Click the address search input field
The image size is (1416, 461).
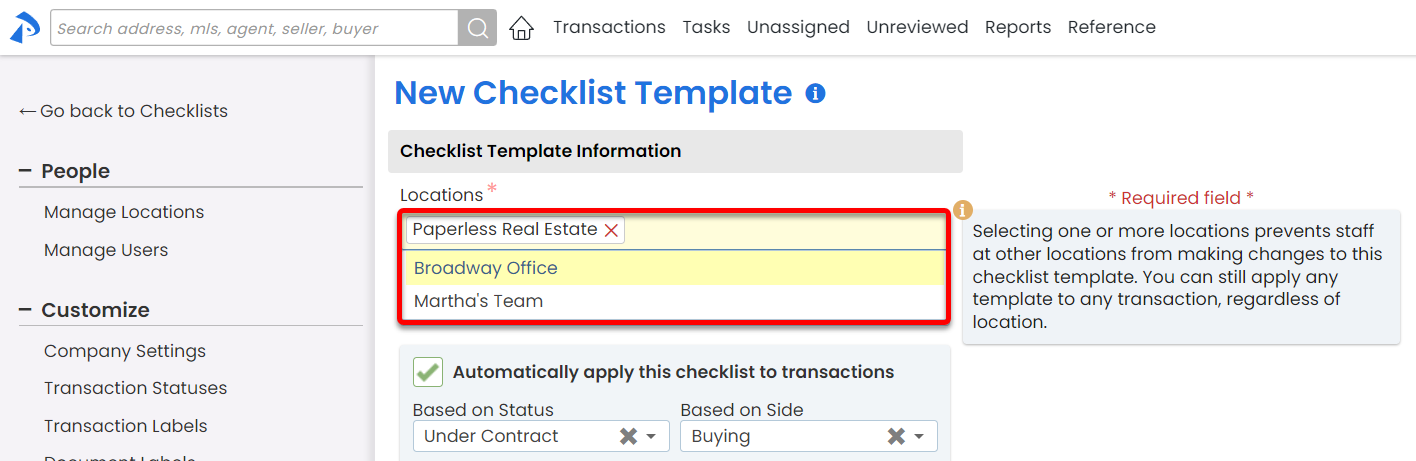point(254,28)
